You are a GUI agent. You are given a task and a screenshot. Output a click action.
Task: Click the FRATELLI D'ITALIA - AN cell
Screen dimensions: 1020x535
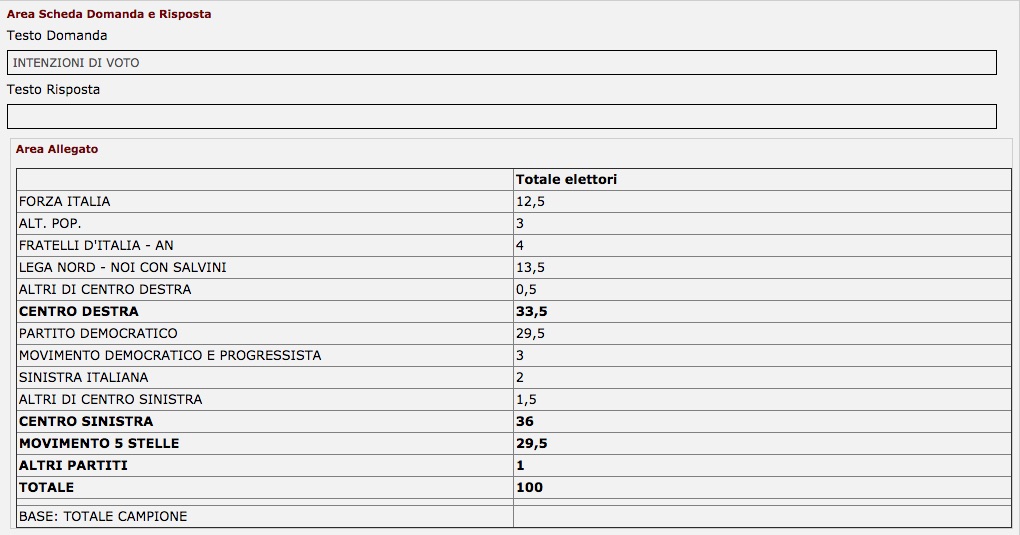[x=265, y=246]
